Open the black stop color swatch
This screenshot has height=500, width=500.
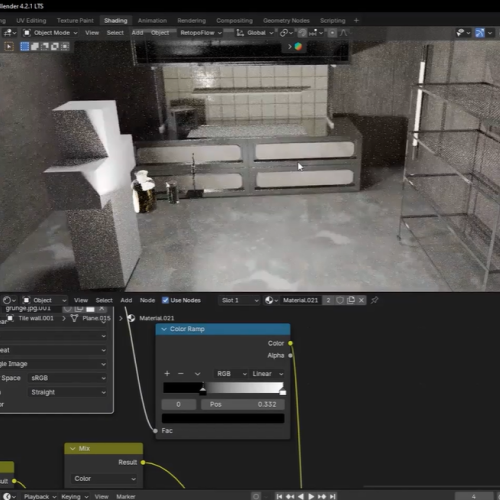pos(223,418)
